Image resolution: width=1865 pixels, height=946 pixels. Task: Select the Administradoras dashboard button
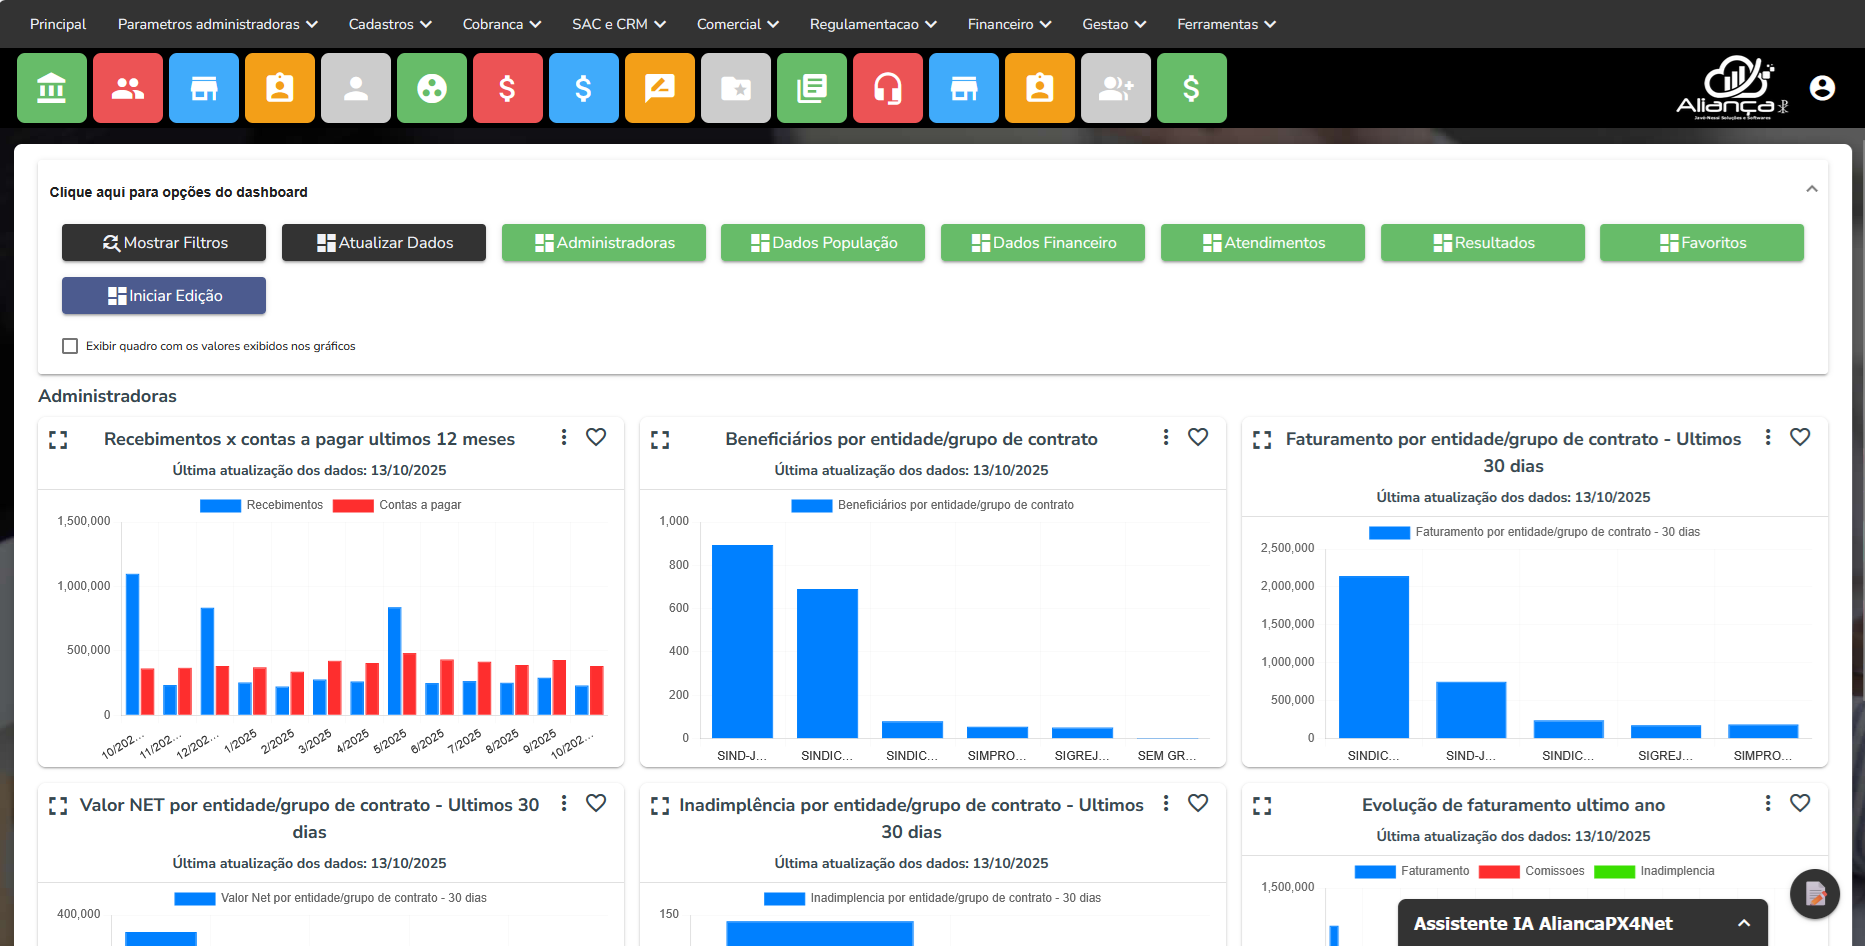(x=604, y=243)
